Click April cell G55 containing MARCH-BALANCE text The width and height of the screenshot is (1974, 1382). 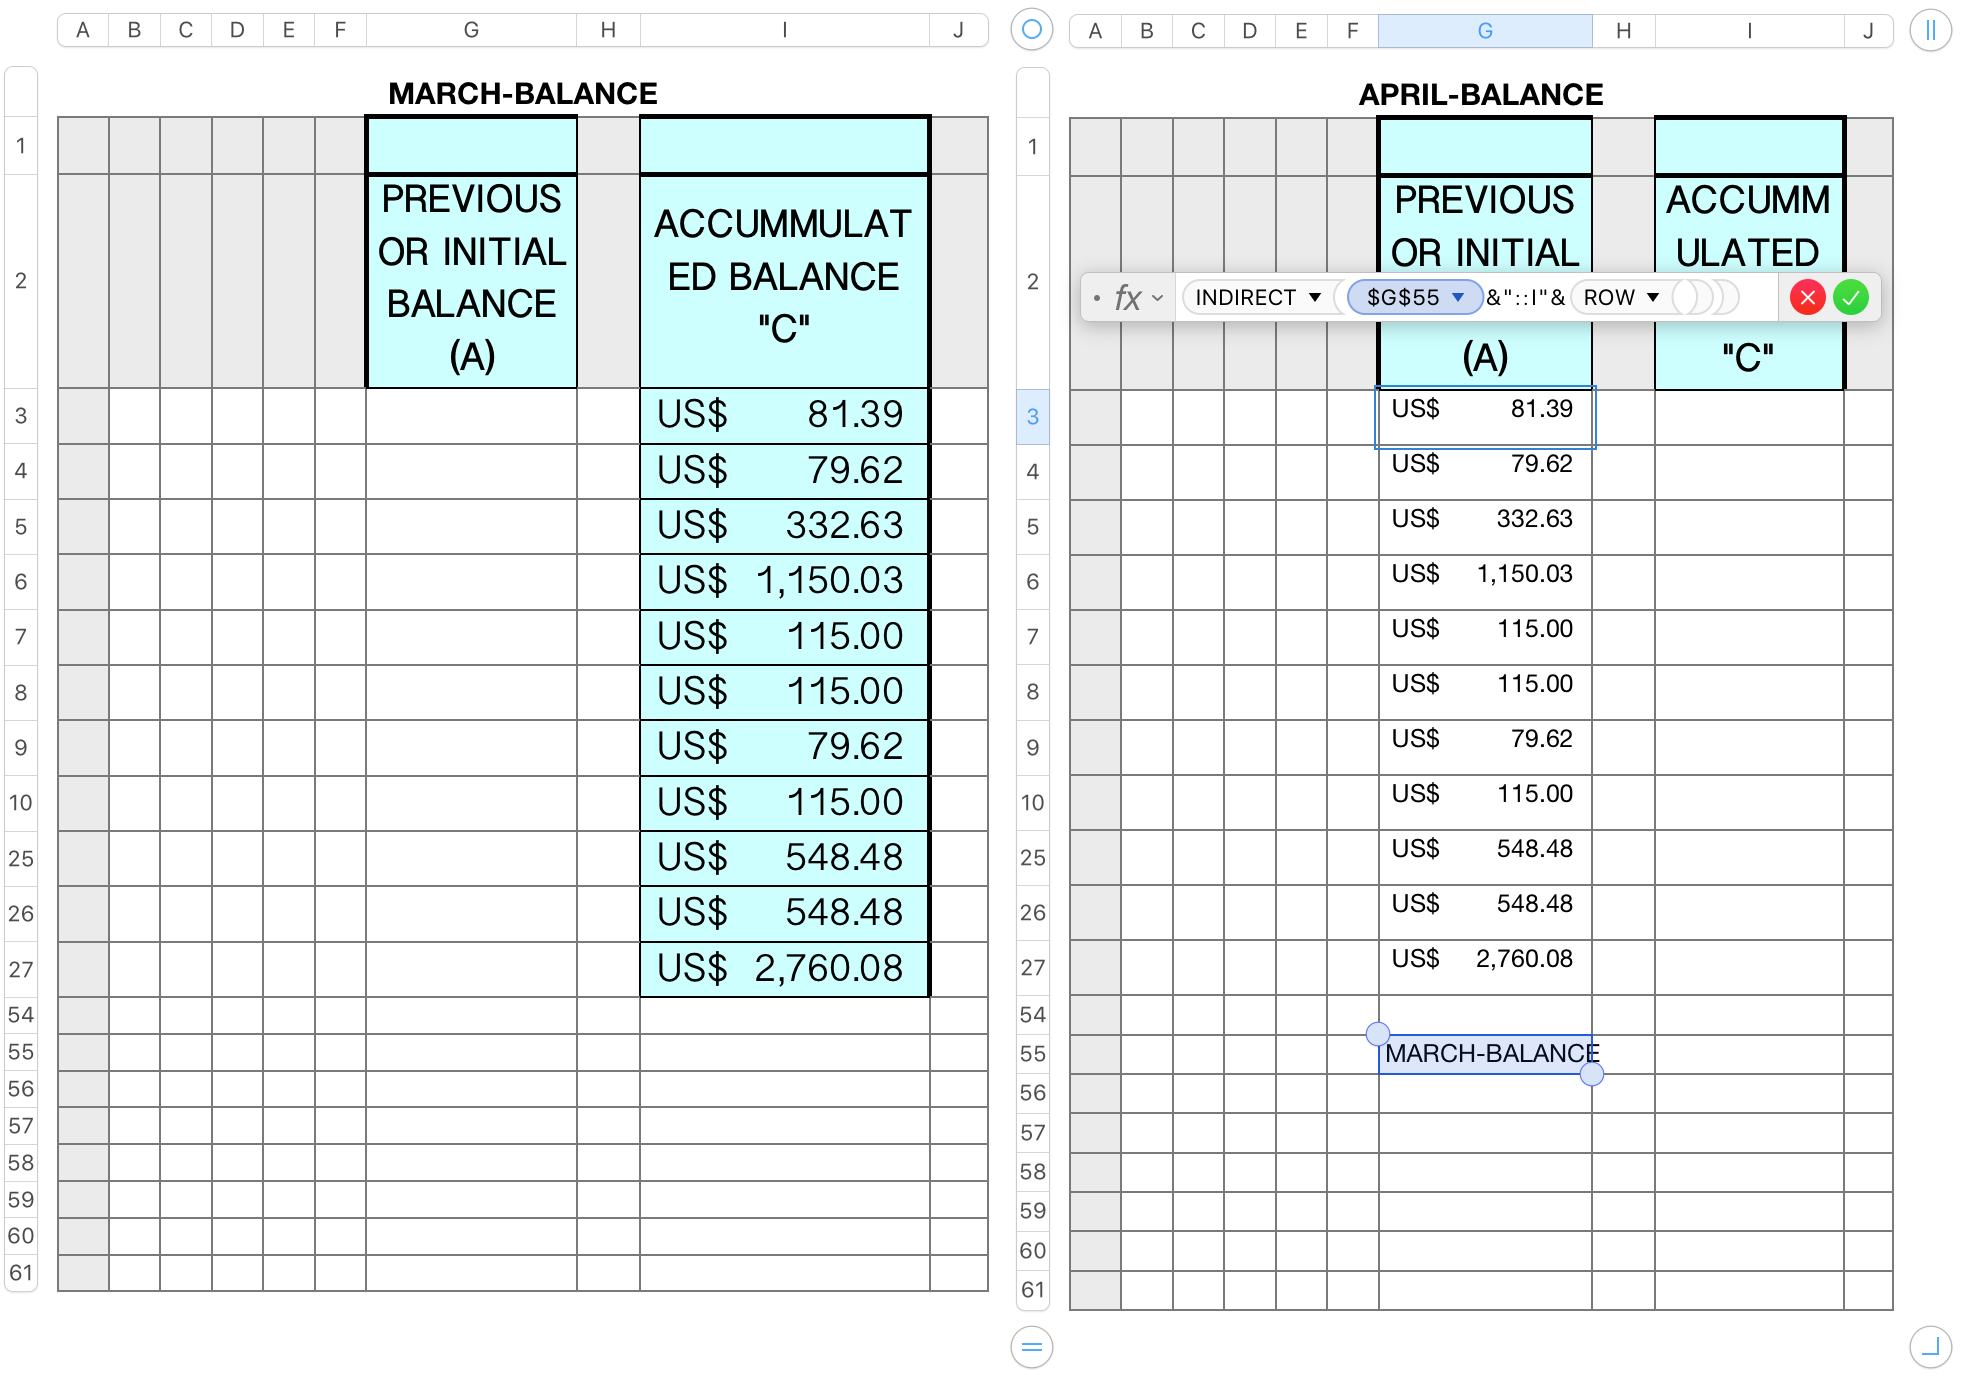1485,1054
